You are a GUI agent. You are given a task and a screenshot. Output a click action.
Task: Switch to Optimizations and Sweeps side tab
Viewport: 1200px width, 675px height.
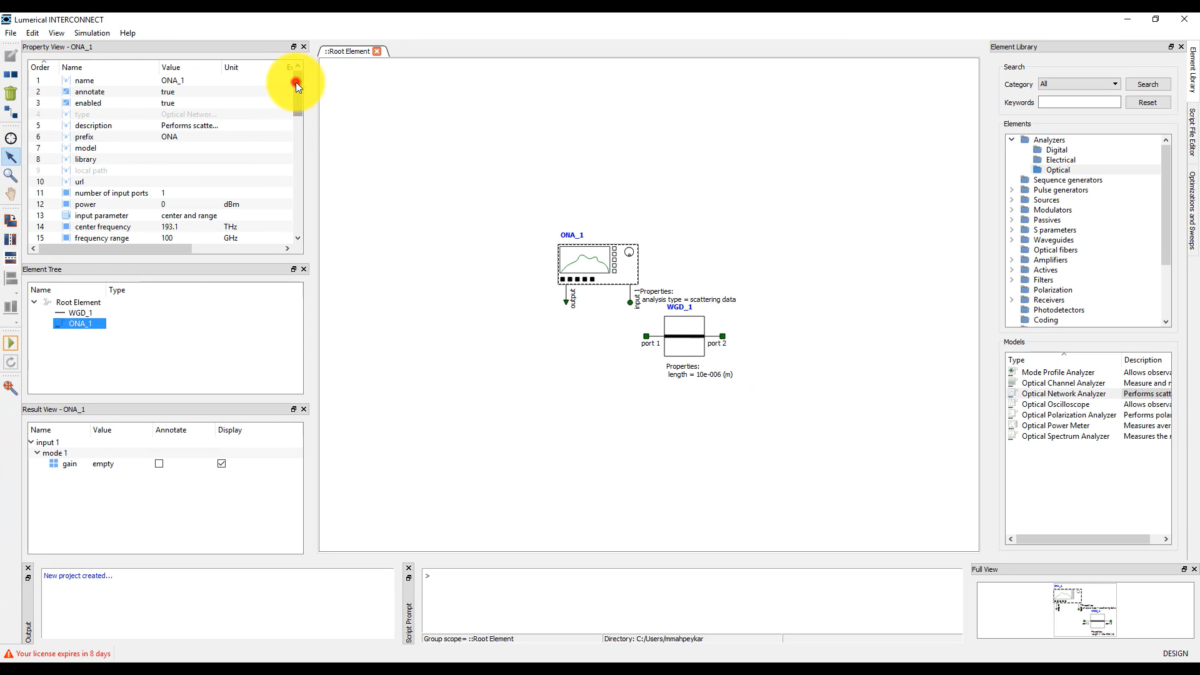click(1192, 210)
